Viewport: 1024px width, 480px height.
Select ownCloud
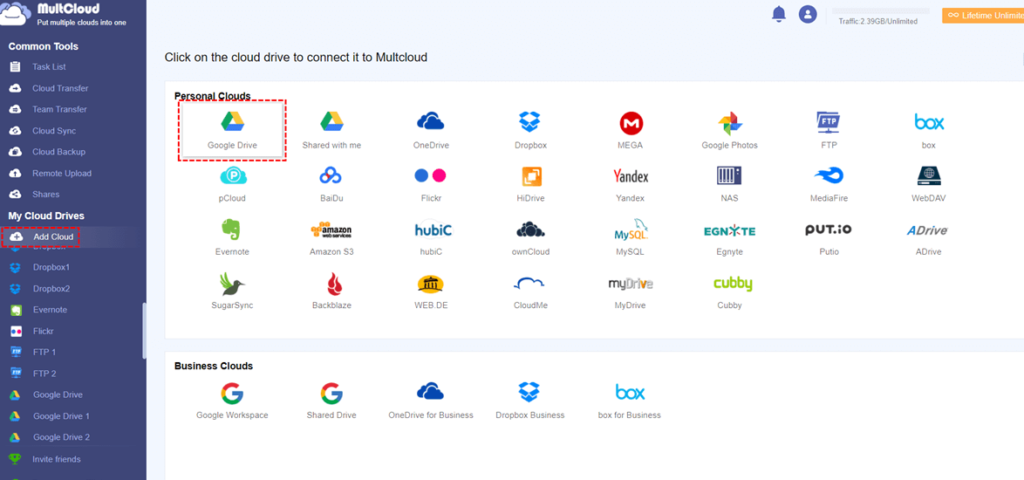(x=530, y=237)
